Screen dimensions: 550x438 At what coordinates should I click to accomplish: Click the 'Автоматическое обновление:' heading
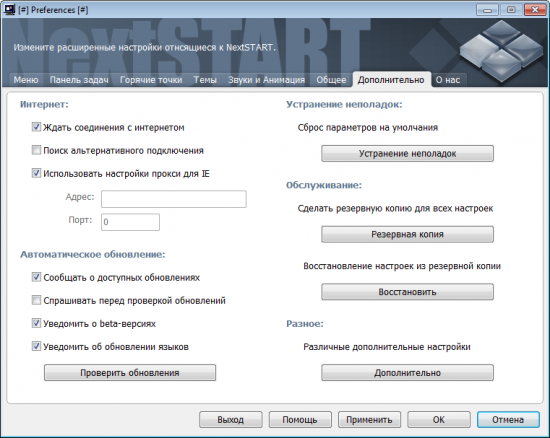coord(93,254)
